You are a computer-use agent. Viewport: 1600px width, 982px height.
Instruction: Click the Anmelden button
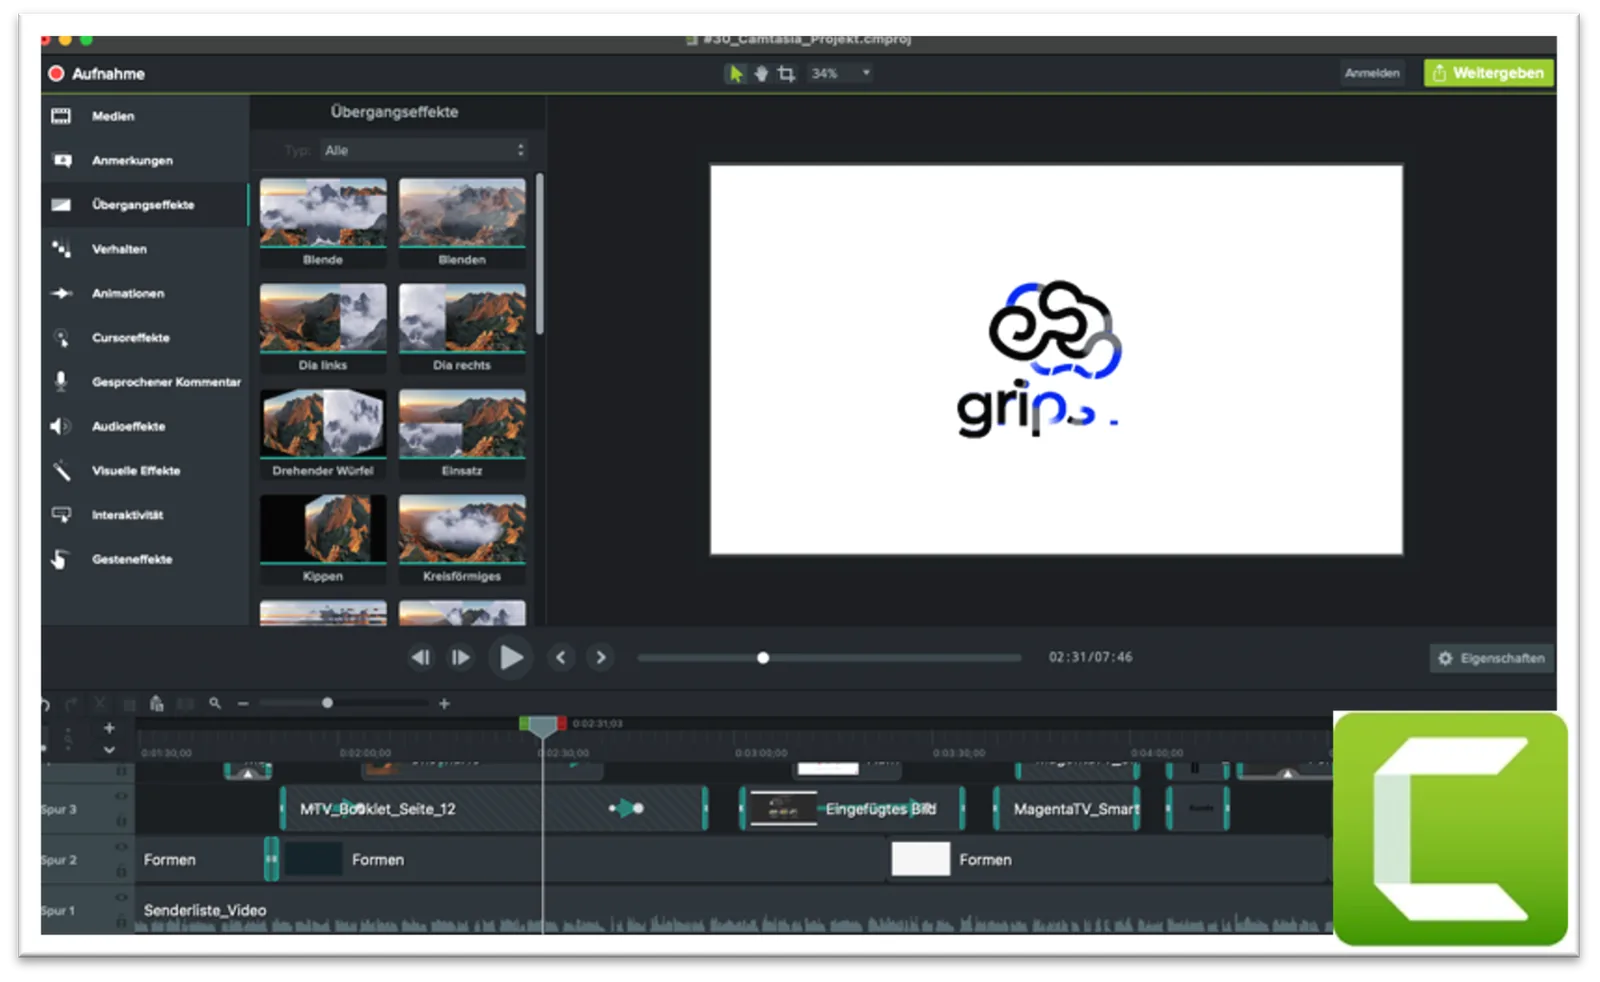pyautogui.click(x=1372, y=73)
